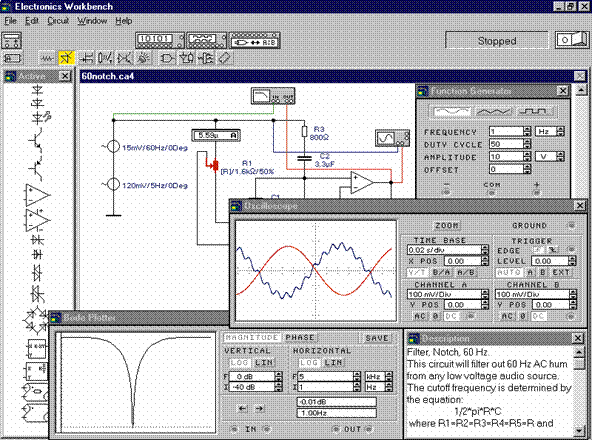The height and width of the screenshot is (440, 592).
Task: Open the Circuit menu
Action: coord(58,21)
